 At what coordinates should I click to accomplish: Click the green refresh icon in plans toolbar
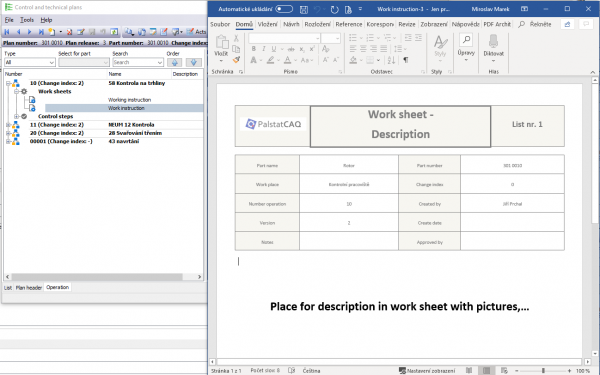114,32
